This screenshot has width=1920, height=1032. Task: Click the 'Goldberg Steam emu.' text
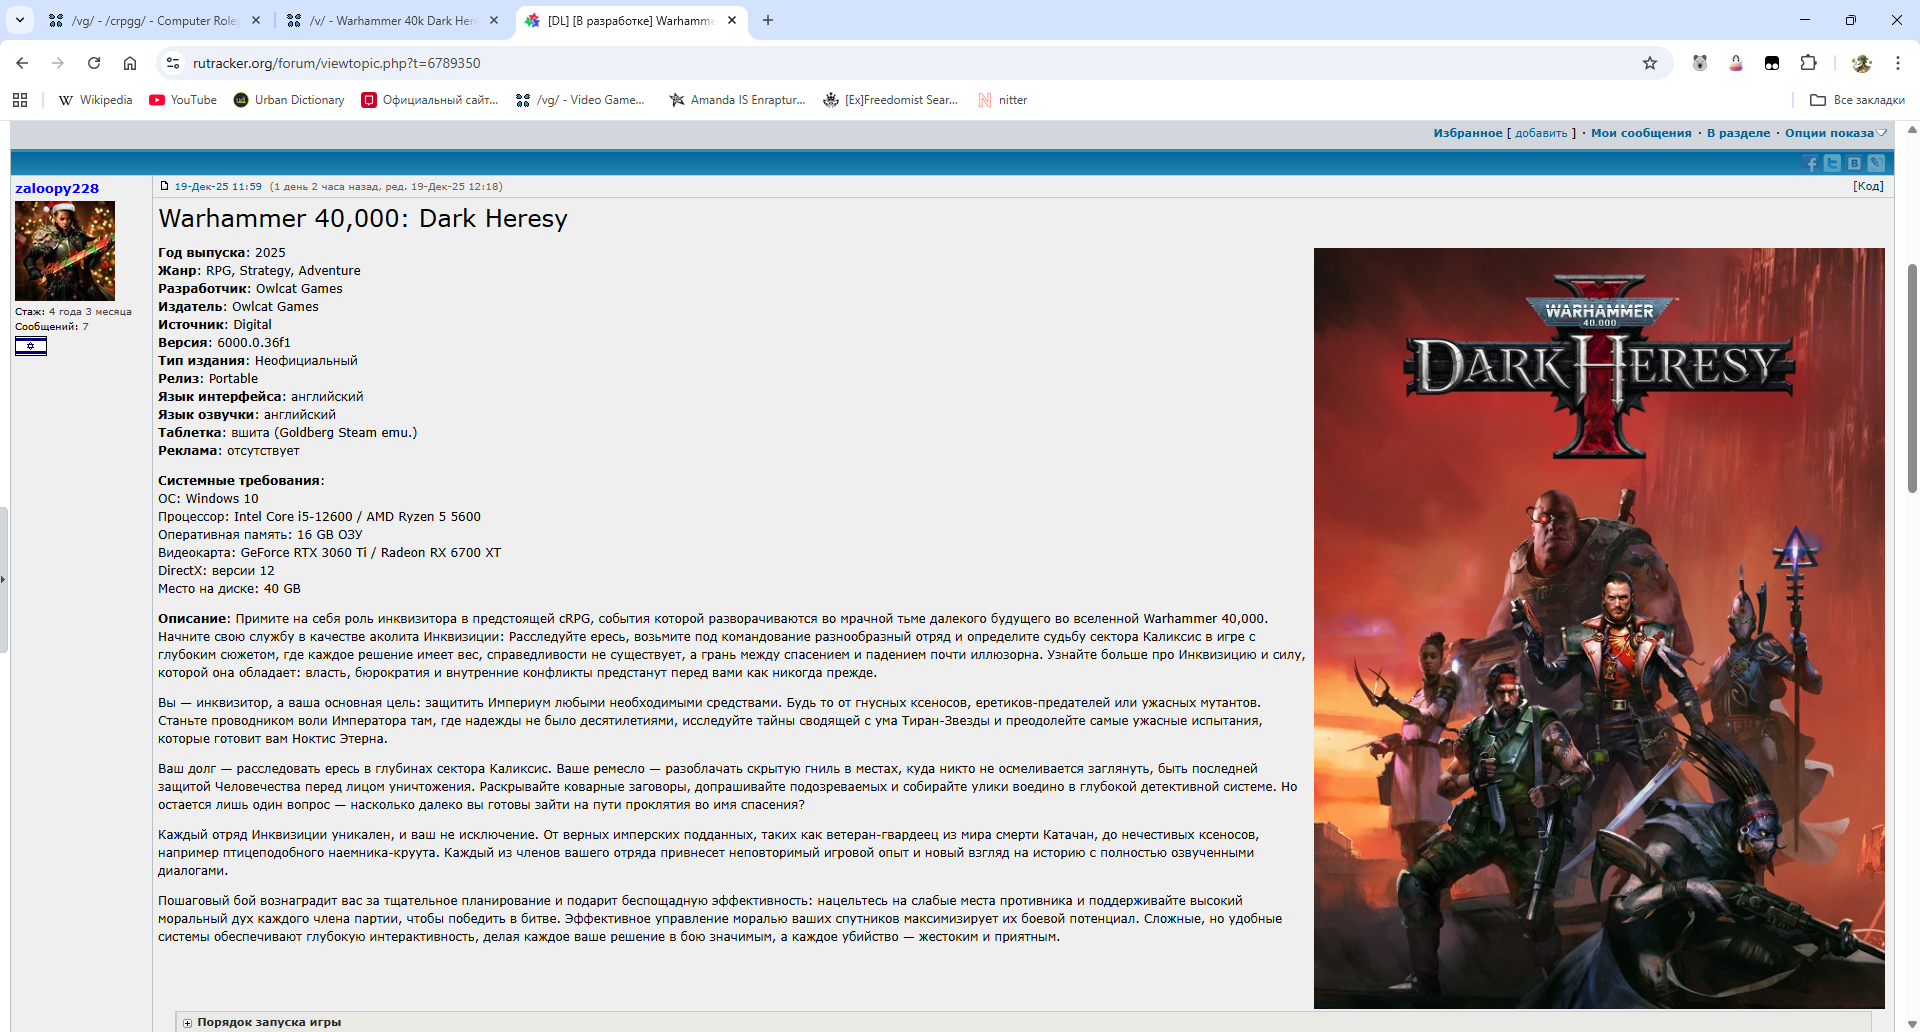345,433
